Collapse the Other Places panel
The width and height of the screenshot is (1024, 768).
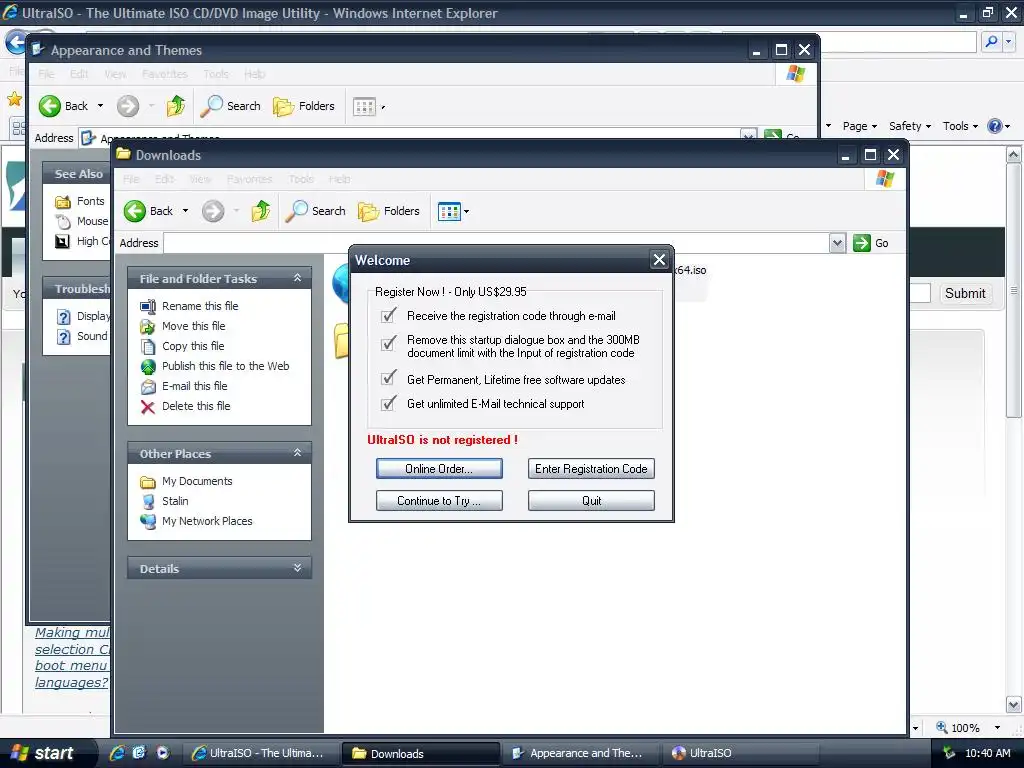297,453
